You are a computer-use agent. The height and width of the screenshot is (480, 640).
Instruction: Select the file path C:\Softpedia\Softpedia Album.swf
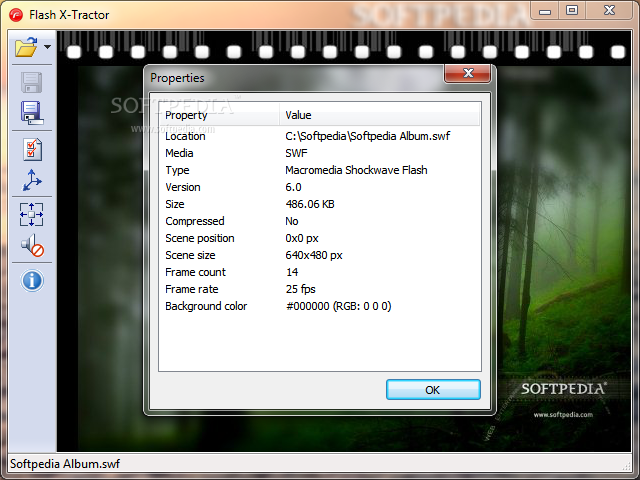tap(367, 136)
